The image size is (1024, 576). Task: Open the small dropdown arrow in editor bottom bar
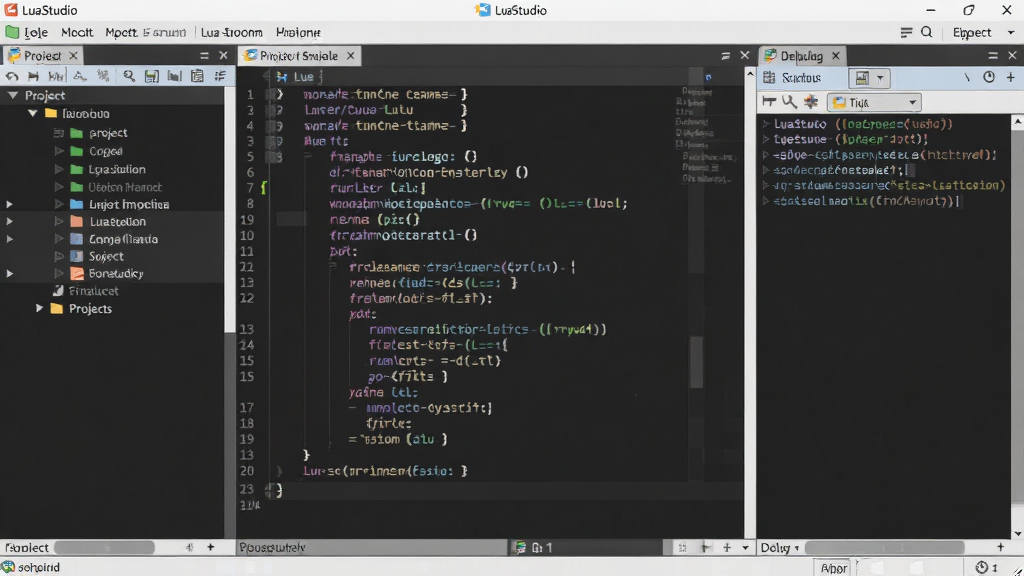point(745,547)
